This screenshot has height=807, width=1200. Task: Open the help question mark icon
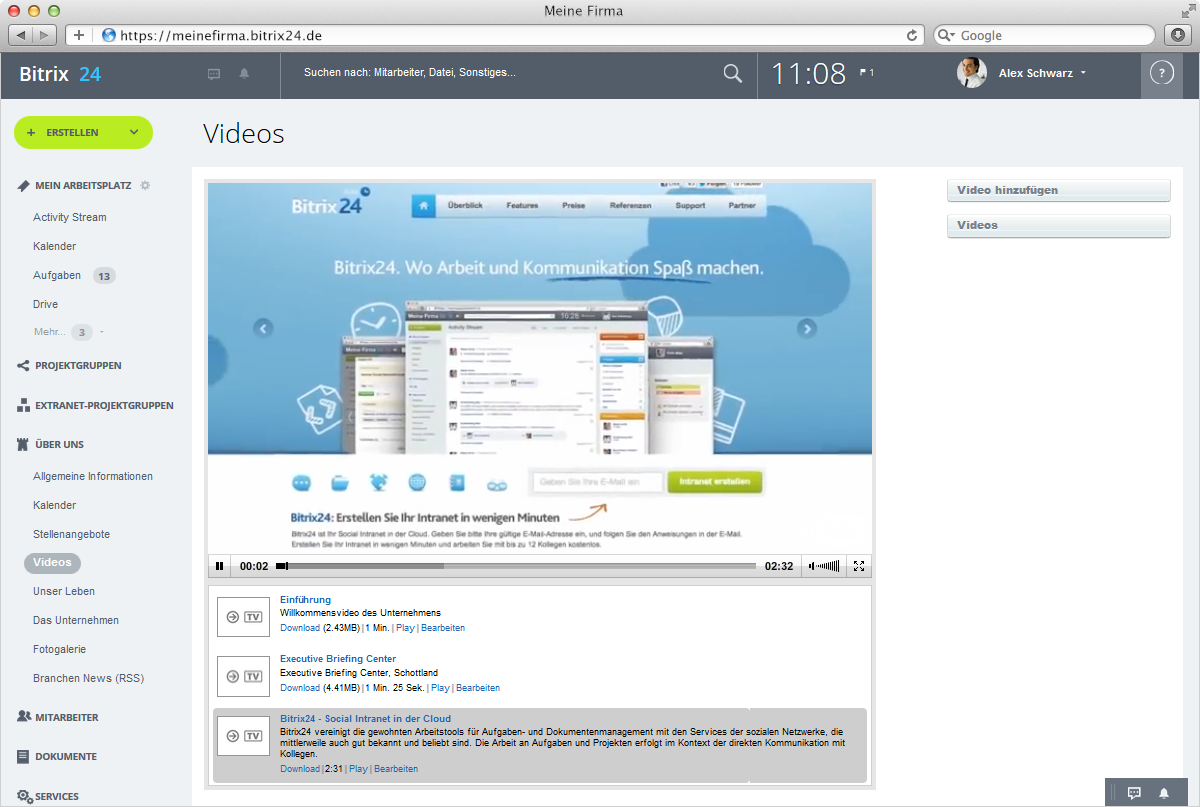(1161, 73)
